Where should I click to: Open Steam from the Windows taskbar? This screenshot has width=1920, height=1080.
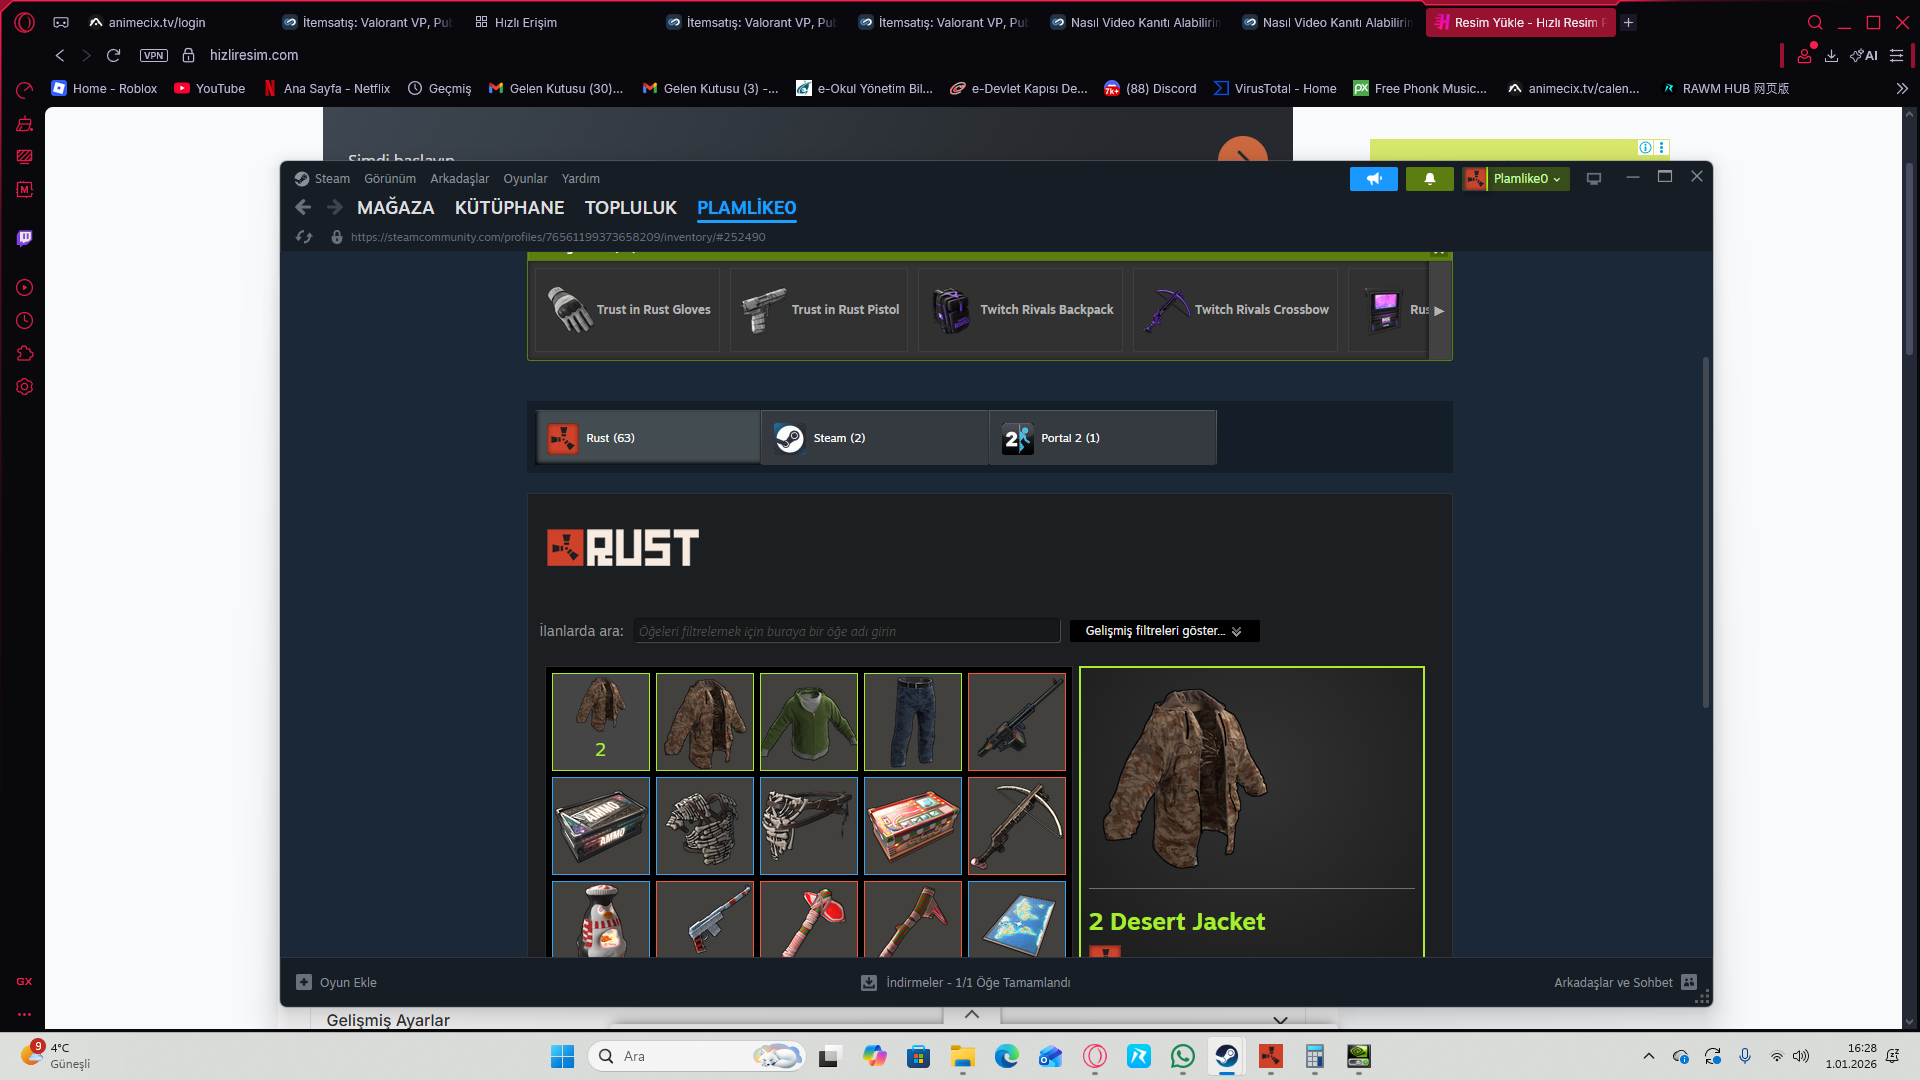point(1226,1056)
